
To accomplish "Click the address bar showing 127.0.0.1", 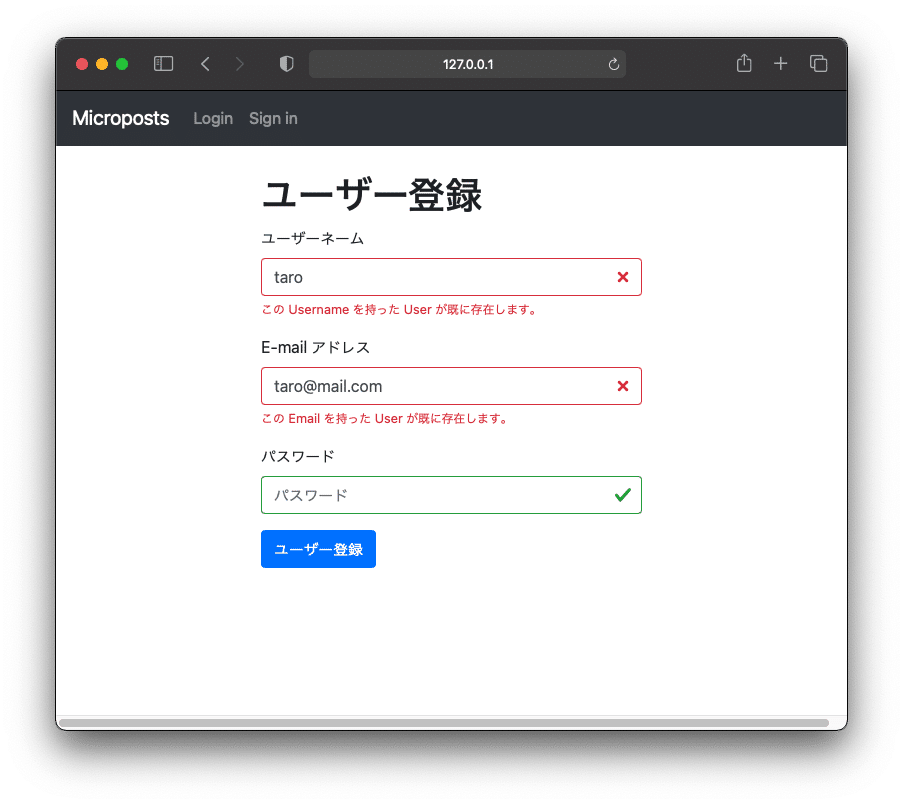I will tap(468, 64).
